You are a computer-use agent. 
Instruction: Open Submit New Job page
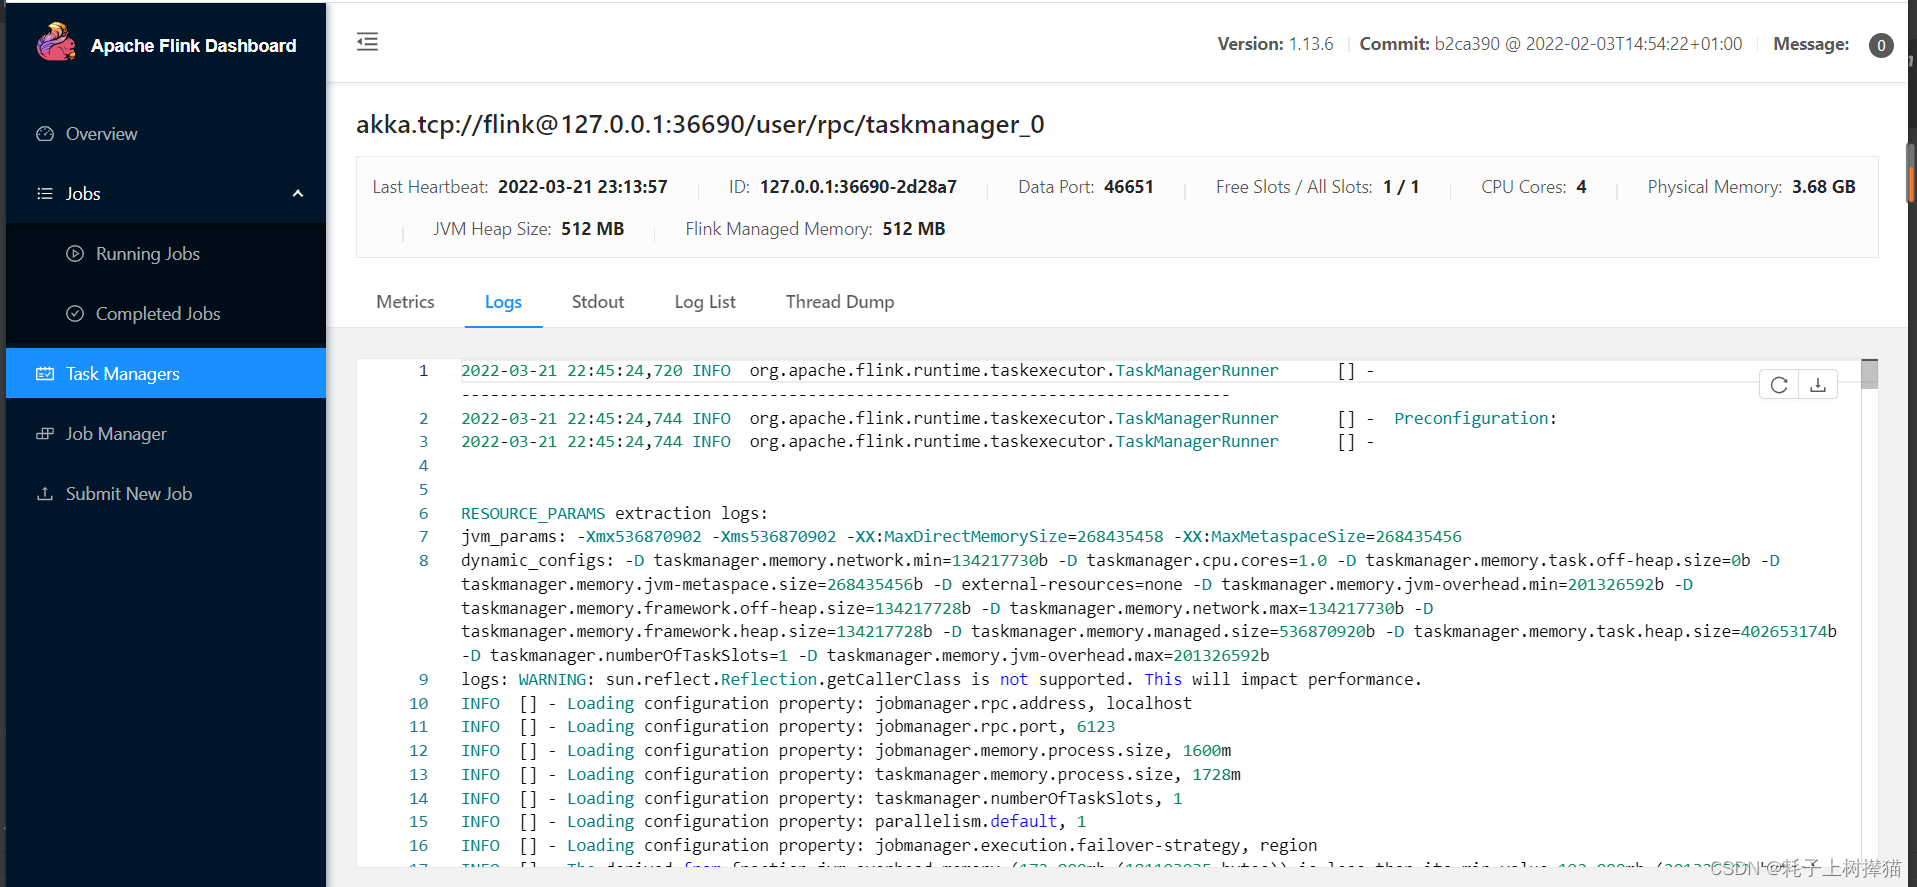click(x=166, y=494)
